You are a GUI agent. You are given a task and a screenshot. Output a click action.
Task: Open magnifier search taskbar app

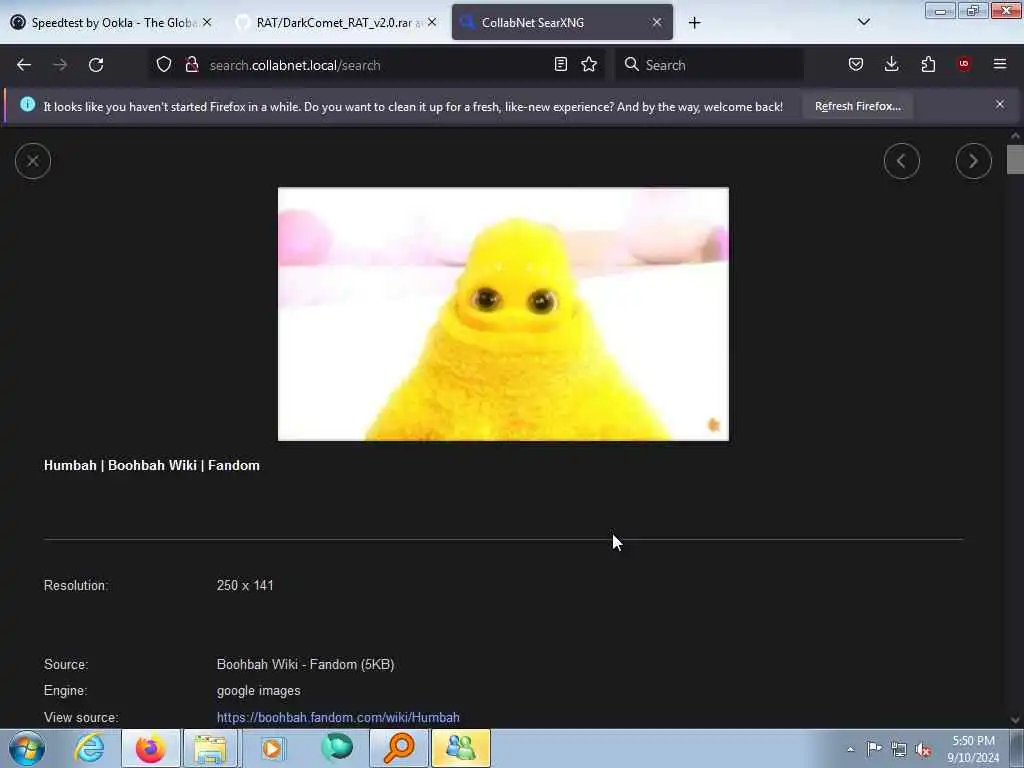398,748
